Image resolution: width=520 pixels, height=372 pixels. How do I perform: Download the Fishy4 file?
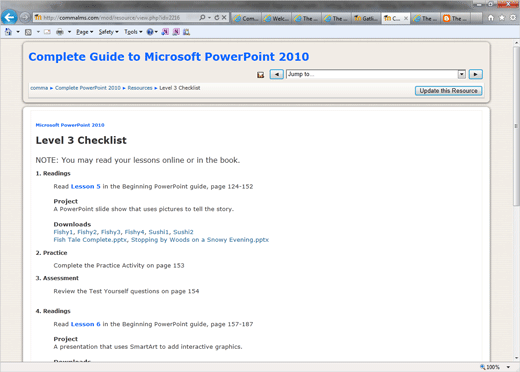point(134,232)
